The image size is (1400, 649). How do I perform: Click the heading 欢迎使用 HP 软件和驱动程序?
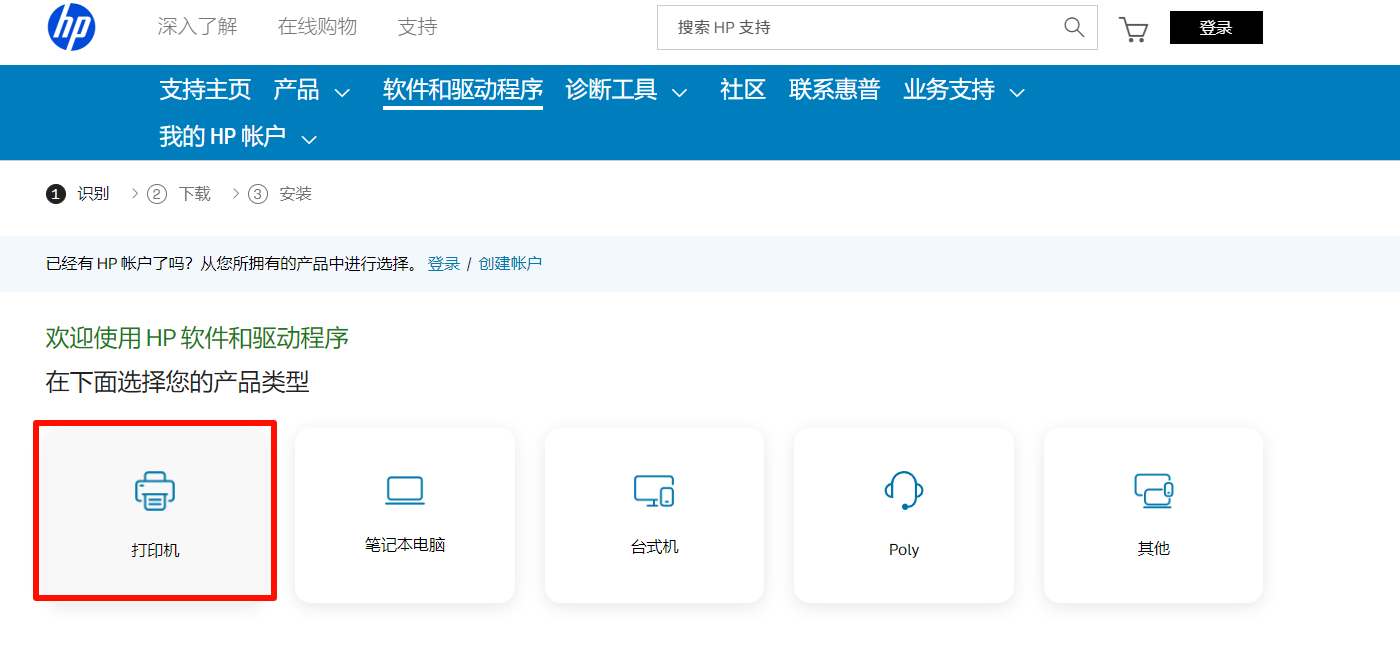(x=197, y=338)
